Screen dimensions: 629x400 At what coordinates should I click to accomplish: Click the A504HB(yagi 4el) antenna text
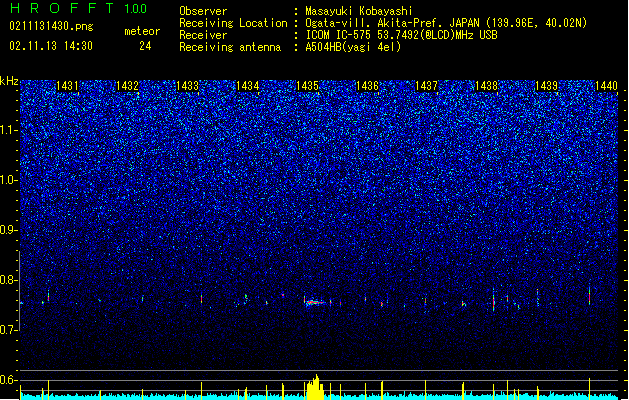point(353,47)
